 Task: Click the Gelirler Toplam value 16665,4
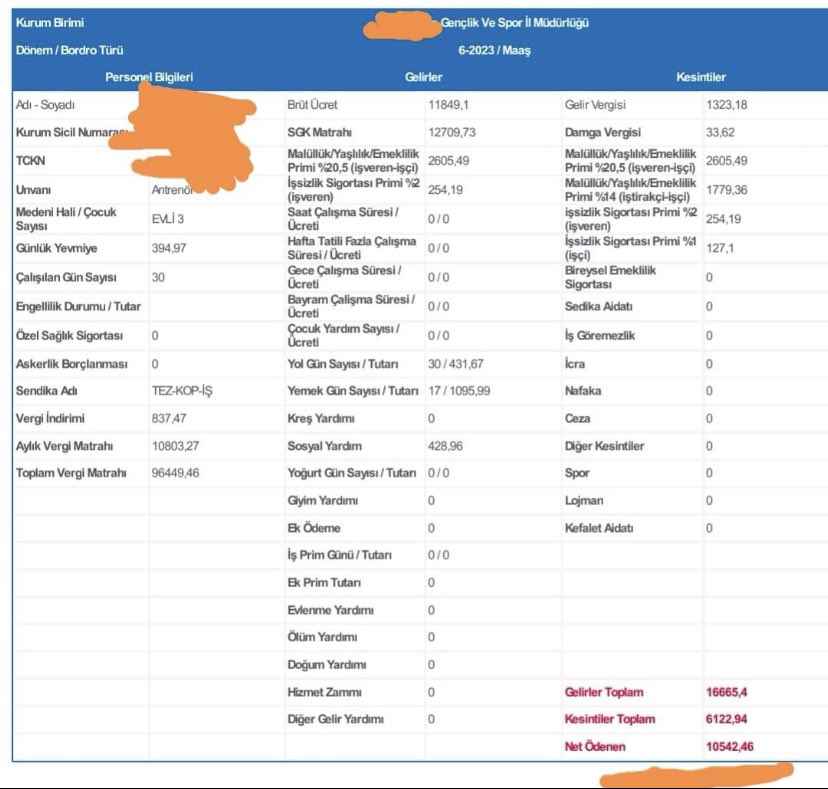(x=727, y=692)
